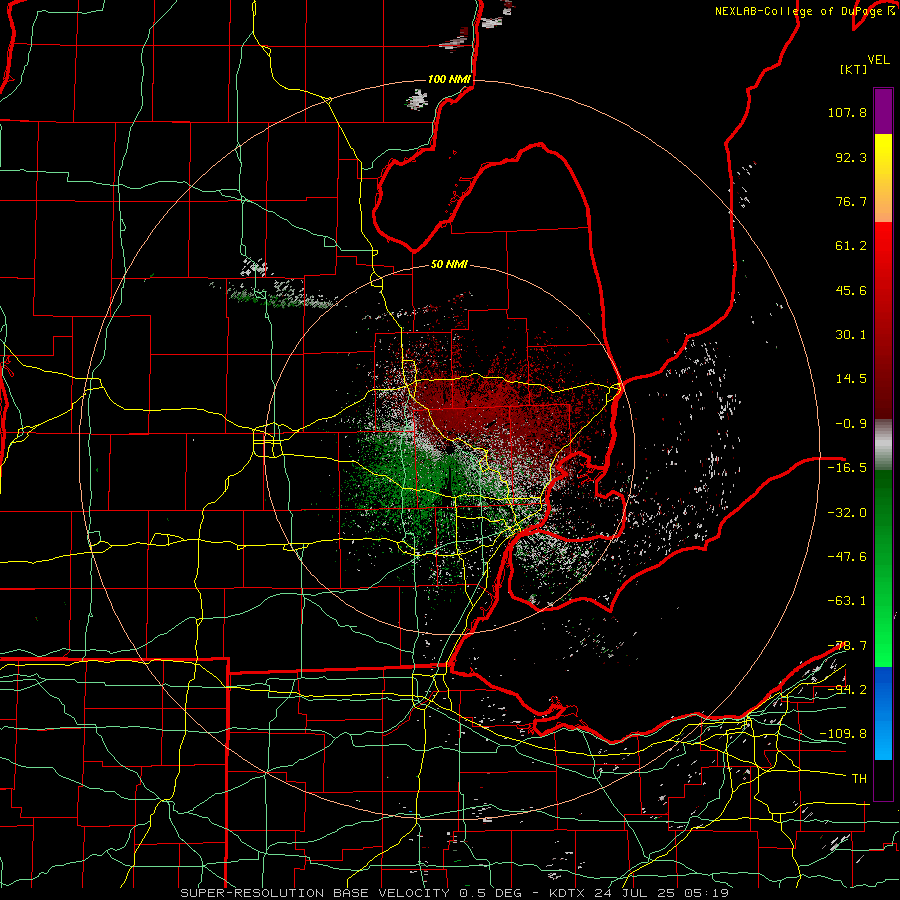Click the [KT] units label
This screenshot has width=900, height=900.
pyautogui.click(x=854, y=69)
